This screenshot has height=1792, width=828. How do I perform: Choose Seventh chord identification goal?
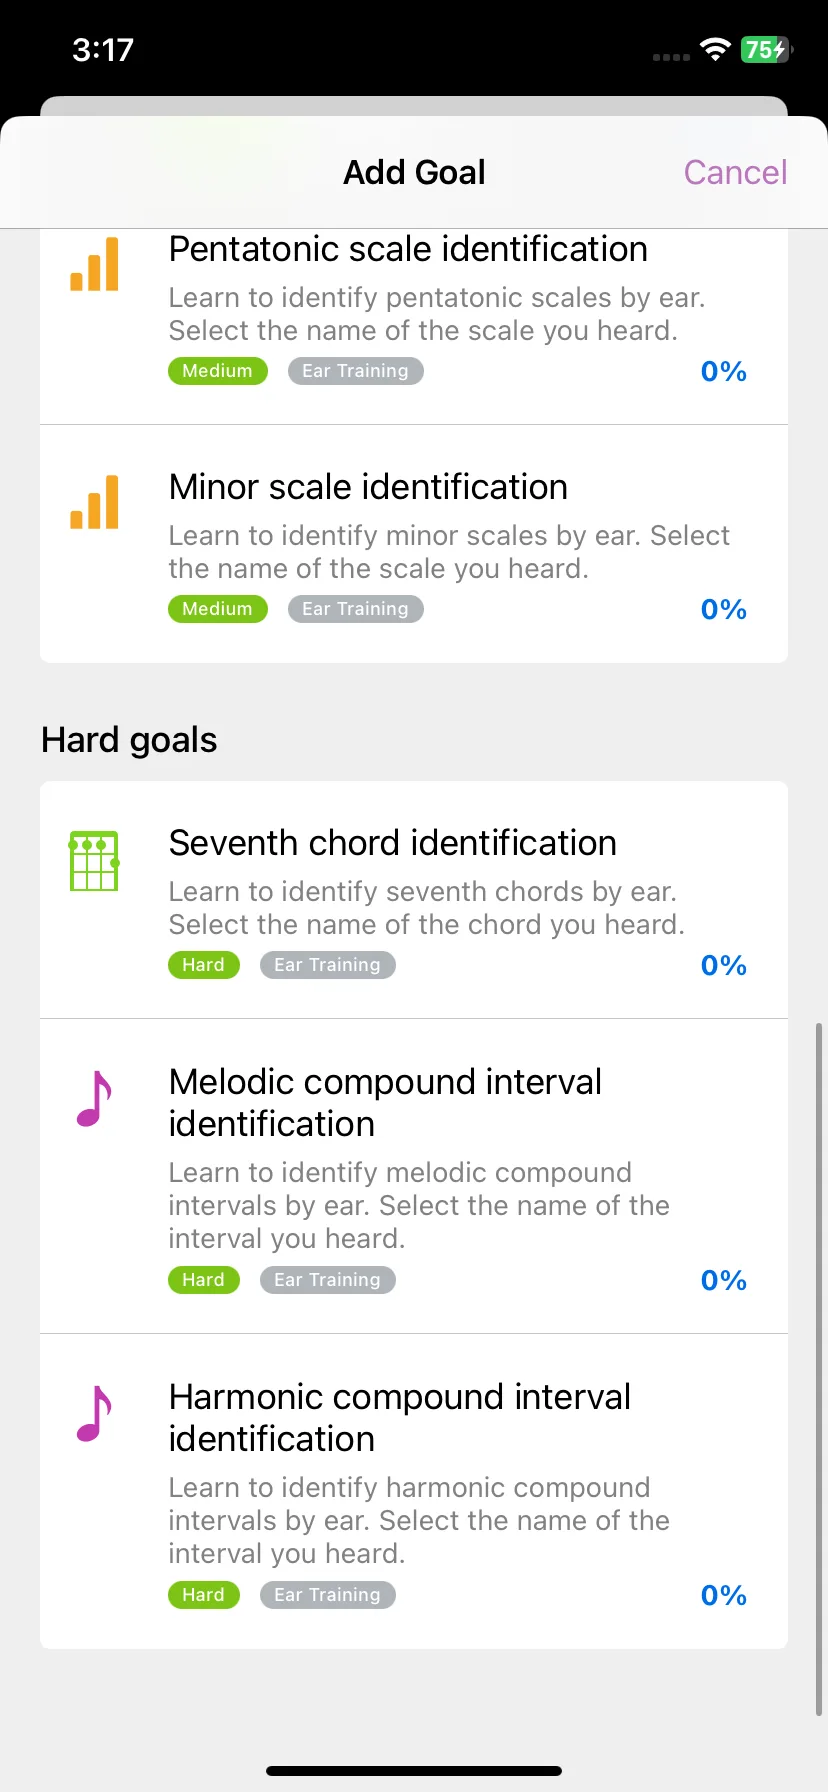tap(414, 900)
